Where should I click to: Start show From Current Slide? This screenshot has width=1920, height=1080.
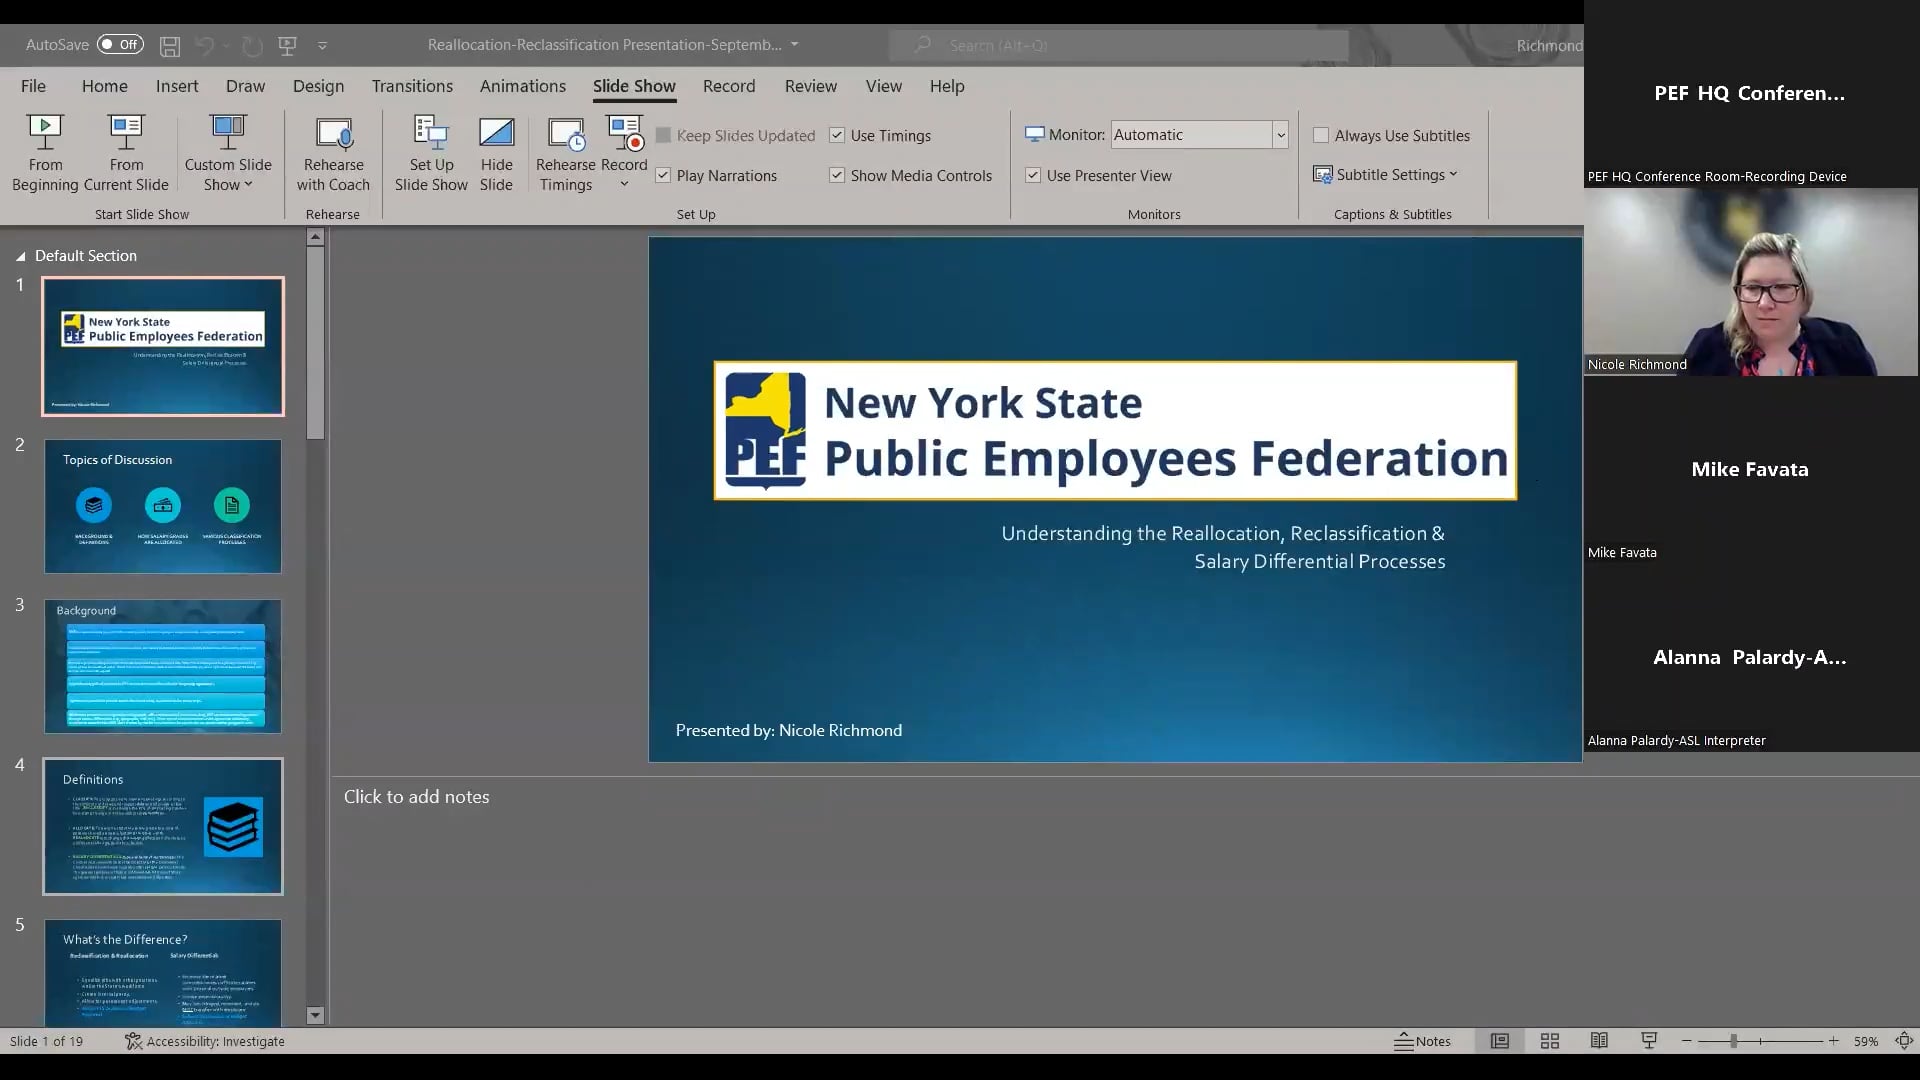pos(126,152)
